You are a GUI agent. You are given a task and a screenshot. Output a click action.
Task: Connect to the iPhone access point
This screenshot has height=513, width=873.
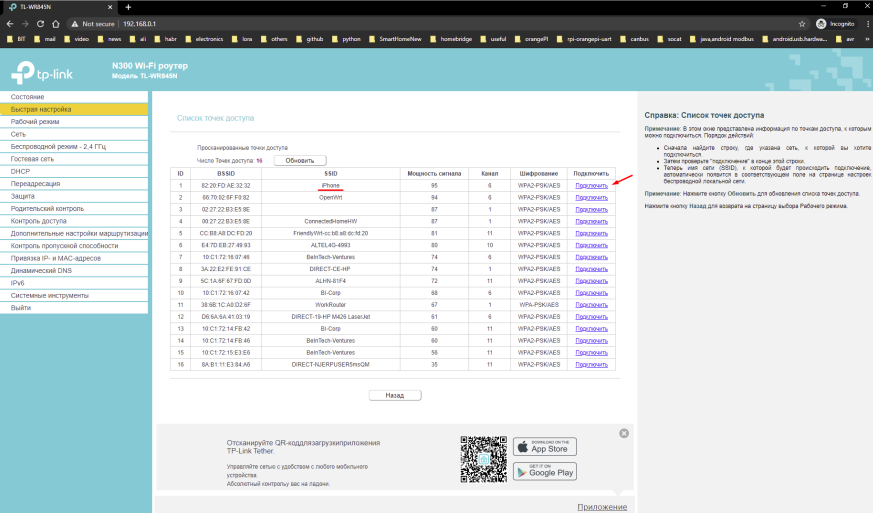[591, 185]
